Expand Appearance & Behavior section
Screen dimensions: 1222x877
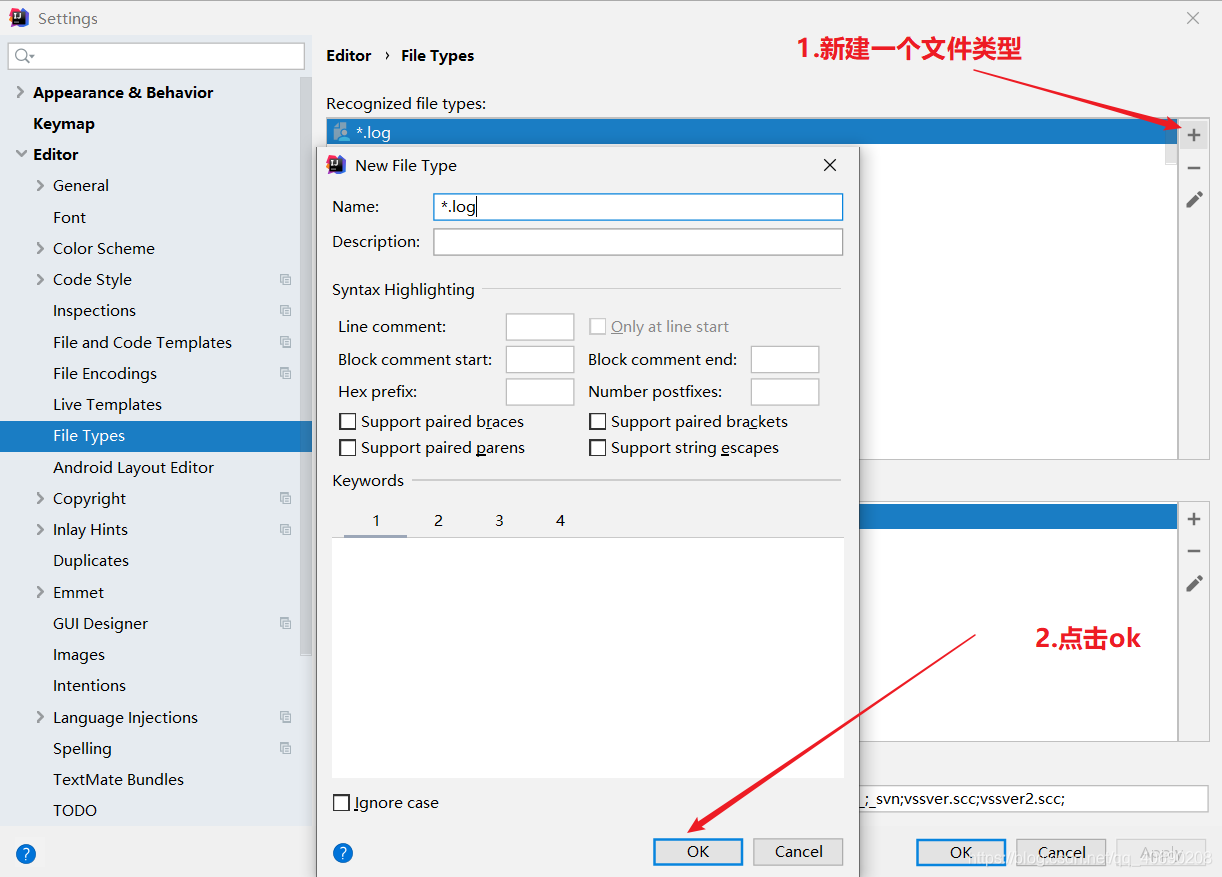click(x=20, y=92)
